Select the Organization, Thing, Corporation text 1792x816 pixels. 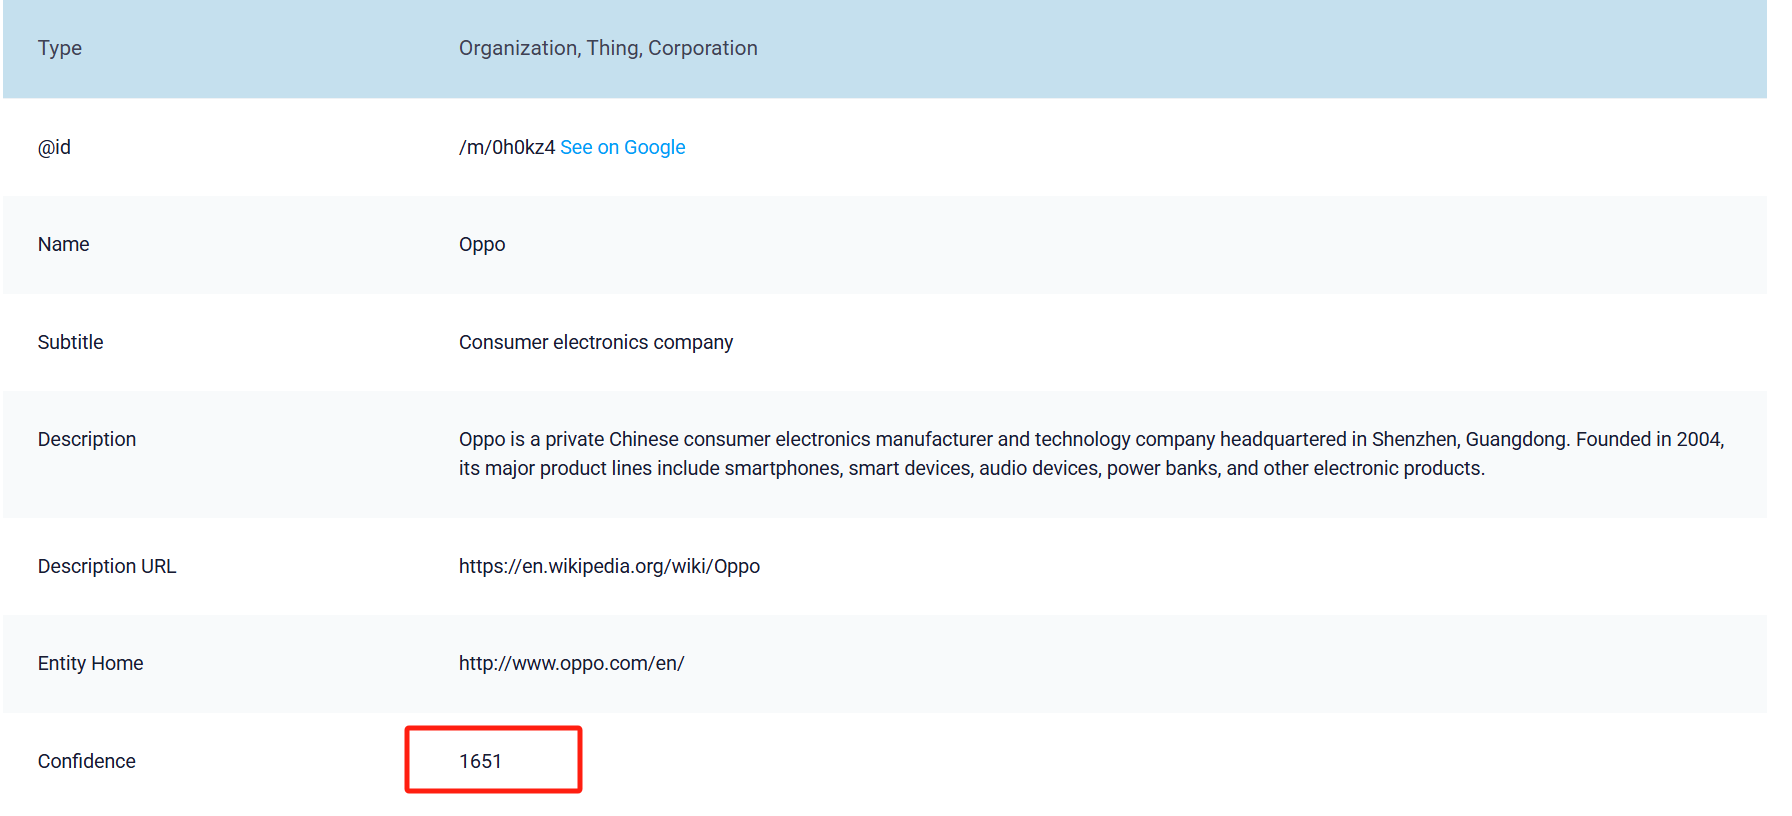pos(608,48)
